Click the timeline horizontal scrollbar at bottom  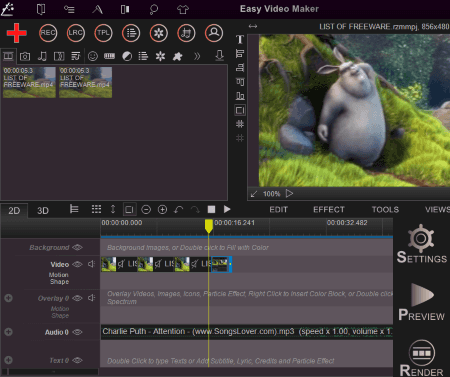tap(53, 371)
